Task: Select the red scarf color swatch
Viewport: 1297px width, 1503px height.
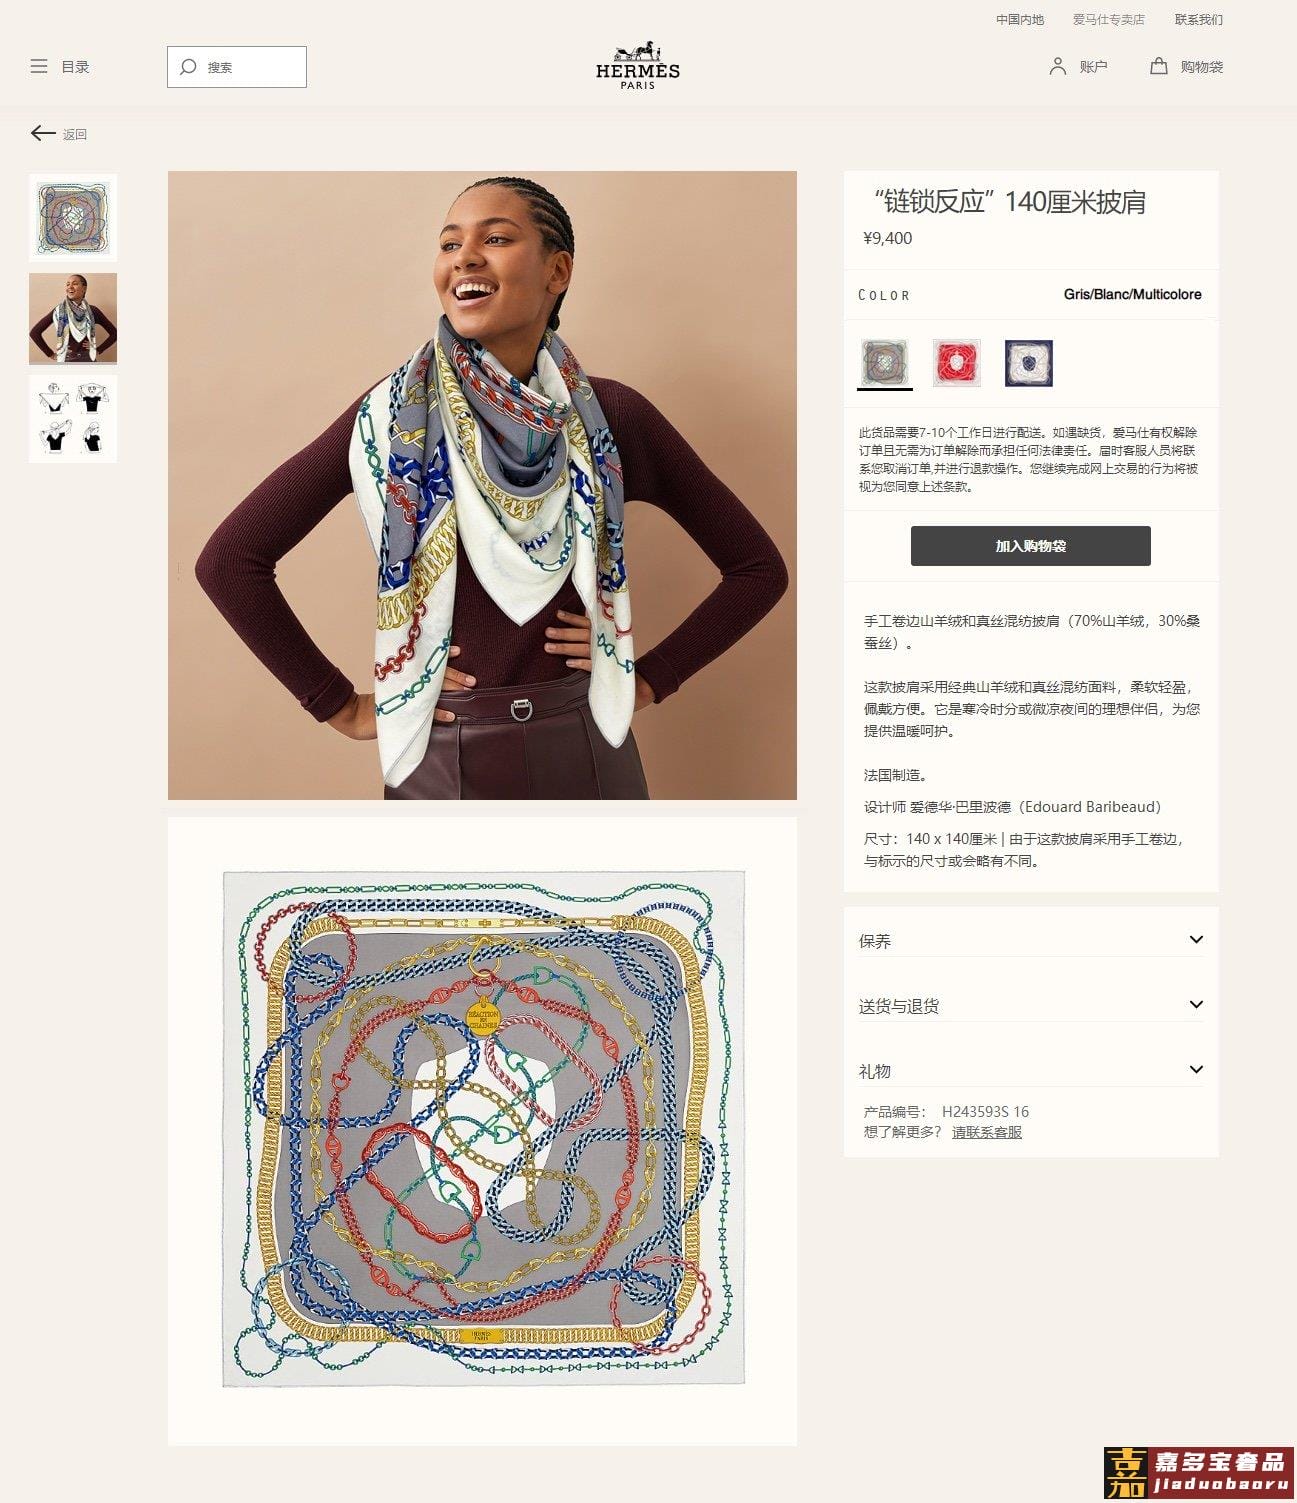Action: [x=957, y=362]
